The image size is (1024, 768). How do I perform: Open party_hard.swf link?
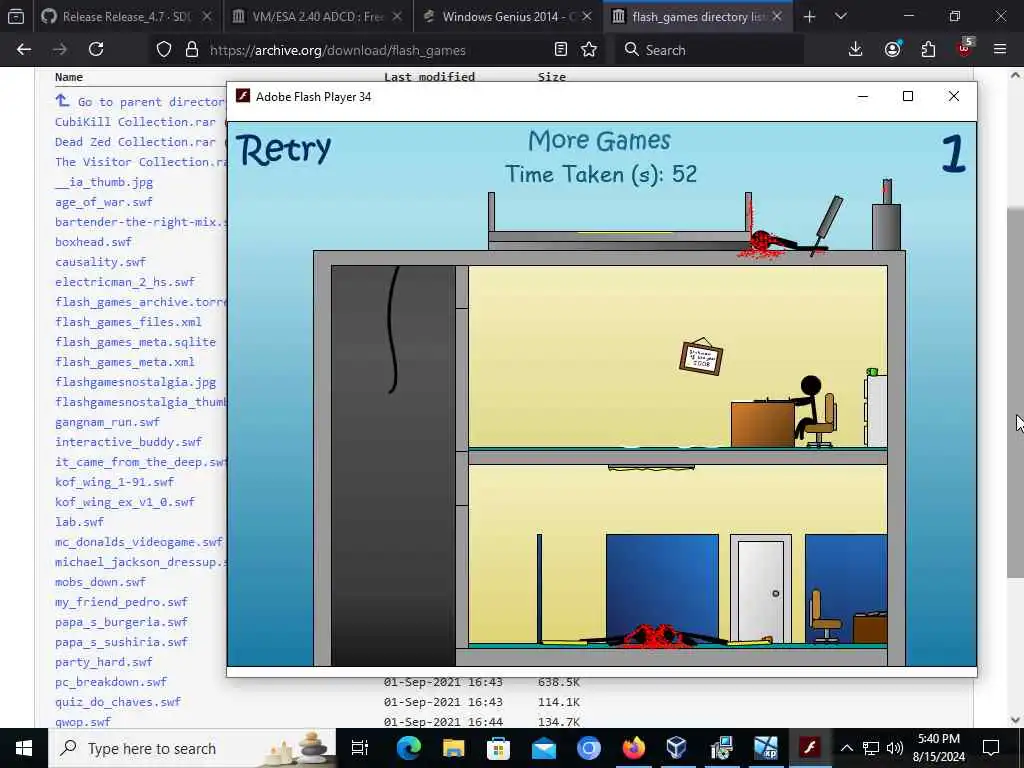[x=104, y=662]
